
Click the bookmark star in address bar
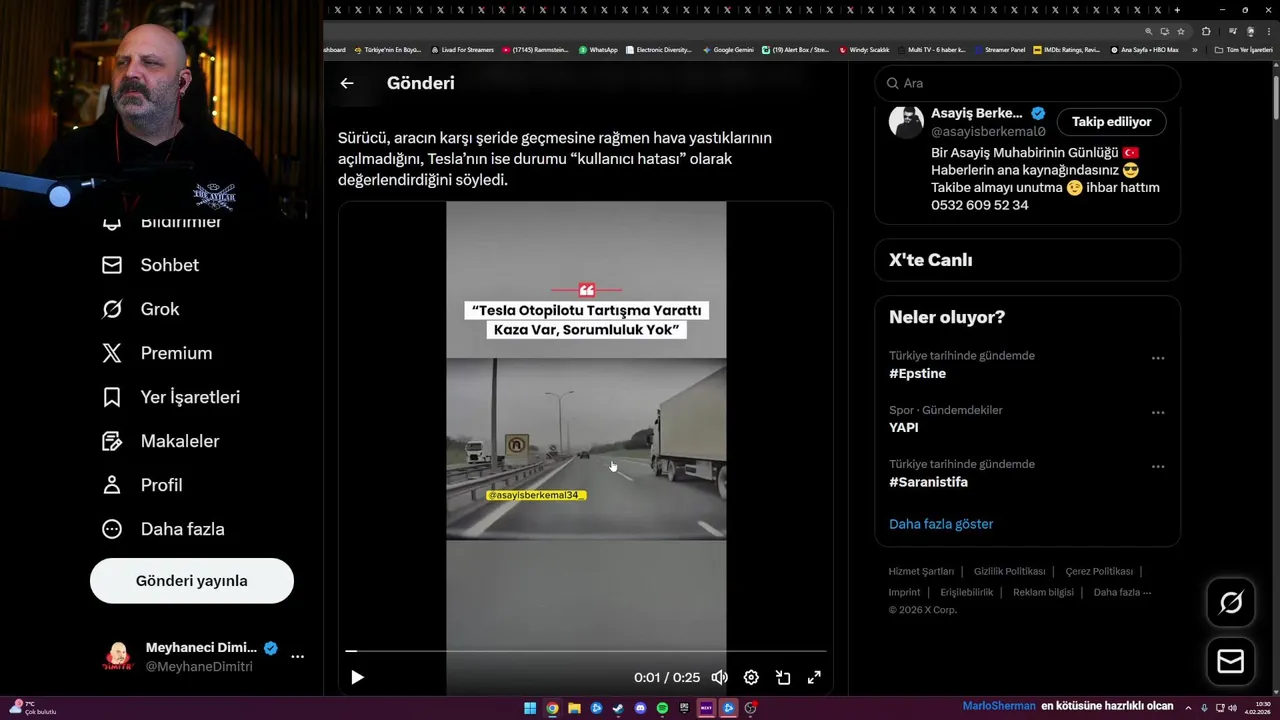[1181, 31]
